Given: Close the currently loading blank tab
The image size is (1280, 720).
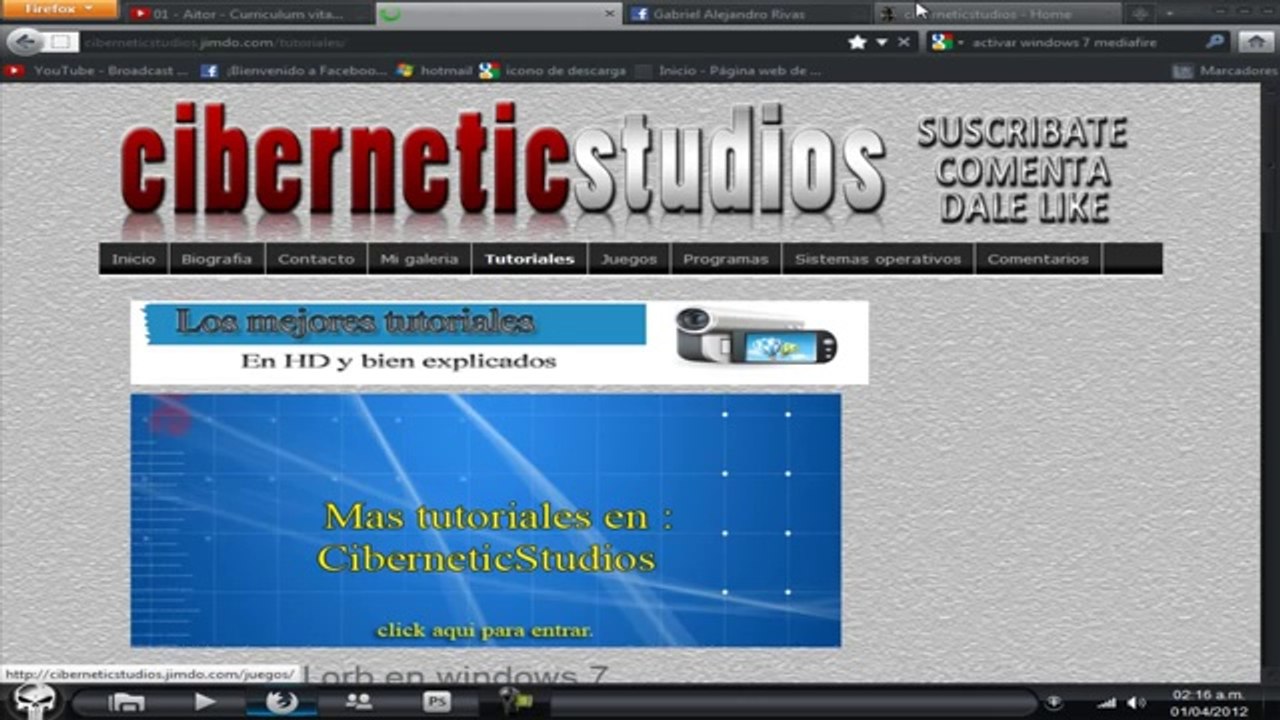Looking at the screenshot, I should click(610, 14).
